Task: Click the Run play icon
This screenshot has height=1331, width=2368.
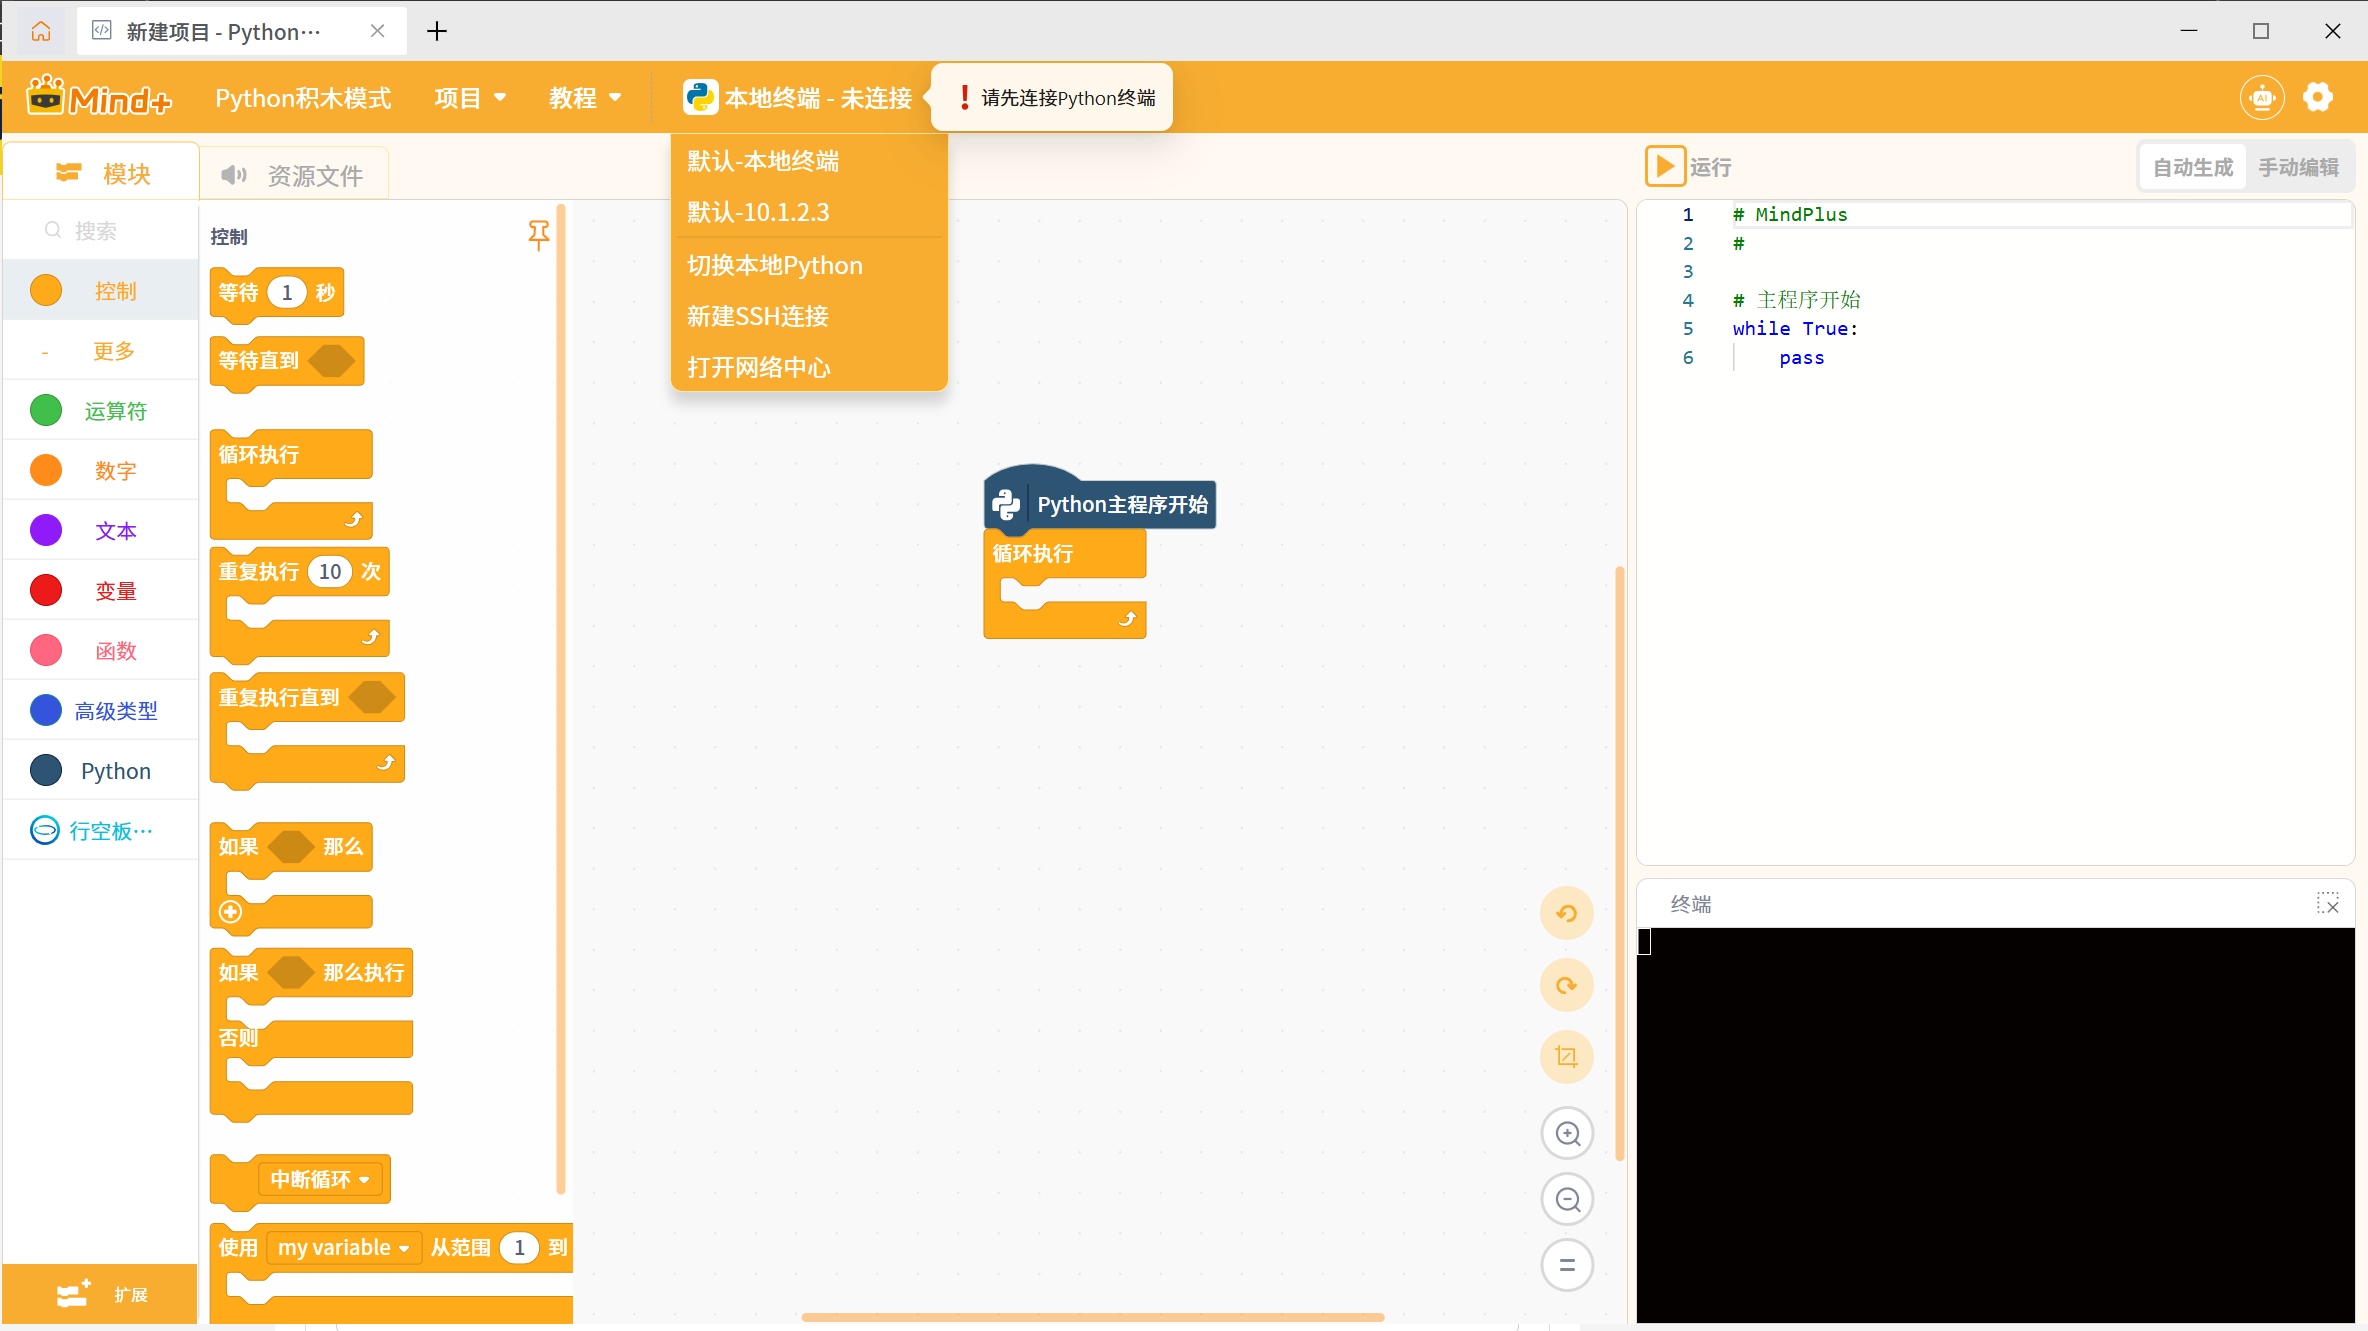Action: pyautogui.click(x=1665, y=166)
